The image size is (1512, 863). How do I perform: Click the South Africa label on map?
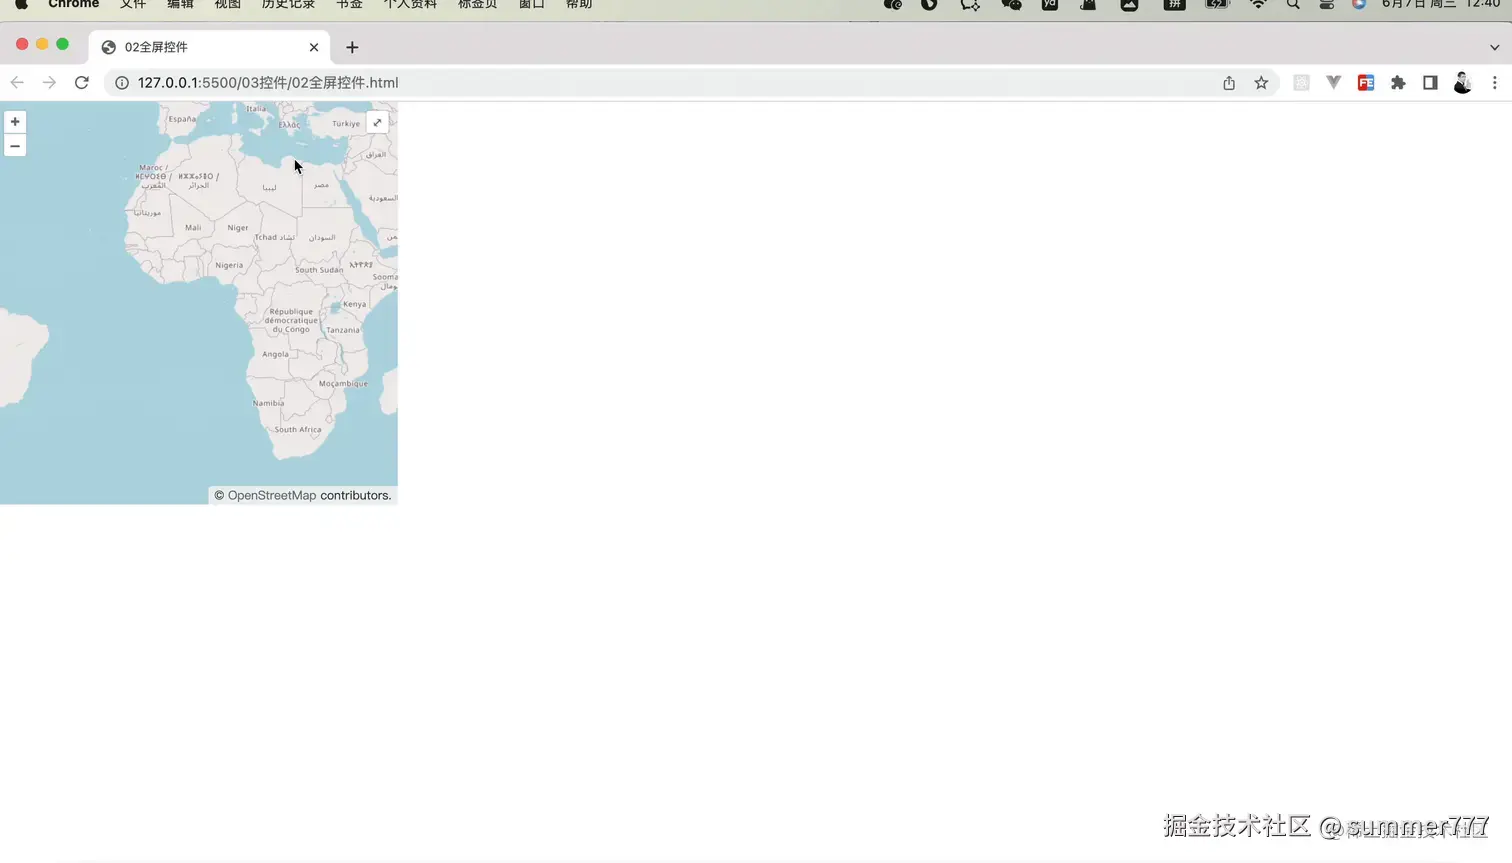298,430
